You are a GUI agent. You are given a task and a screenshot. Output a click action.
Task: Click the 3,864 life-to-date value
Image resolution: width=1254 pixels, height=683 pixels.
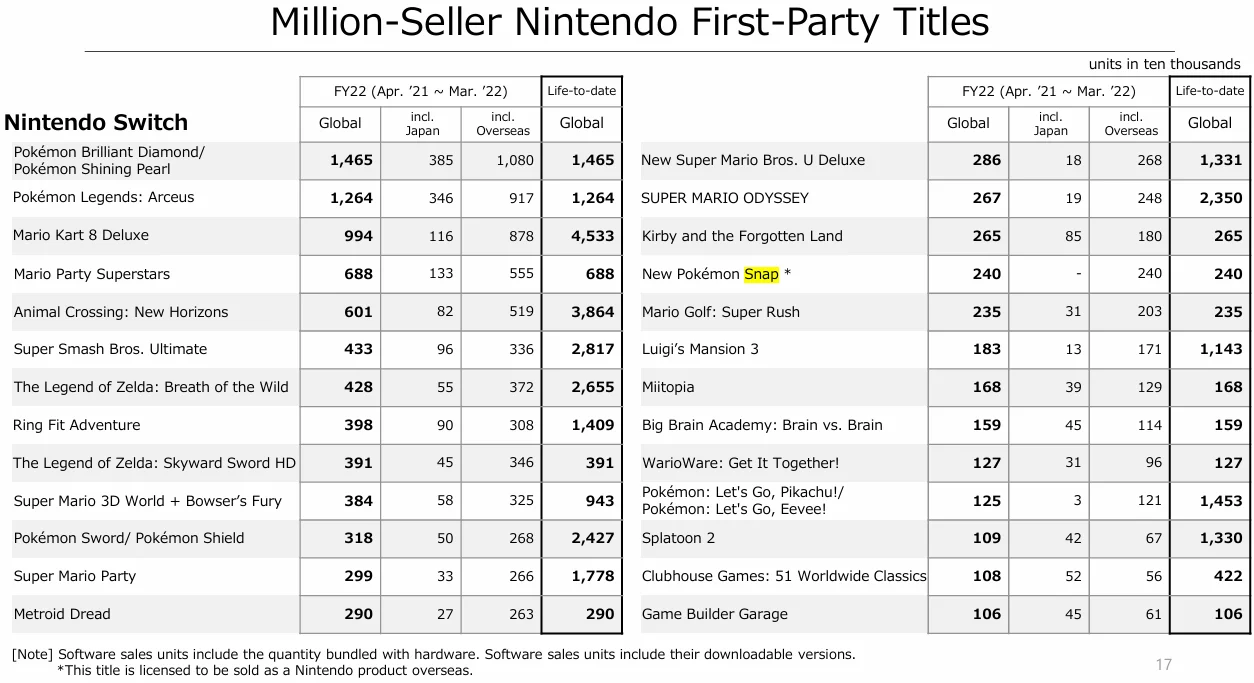click(592, 312)
